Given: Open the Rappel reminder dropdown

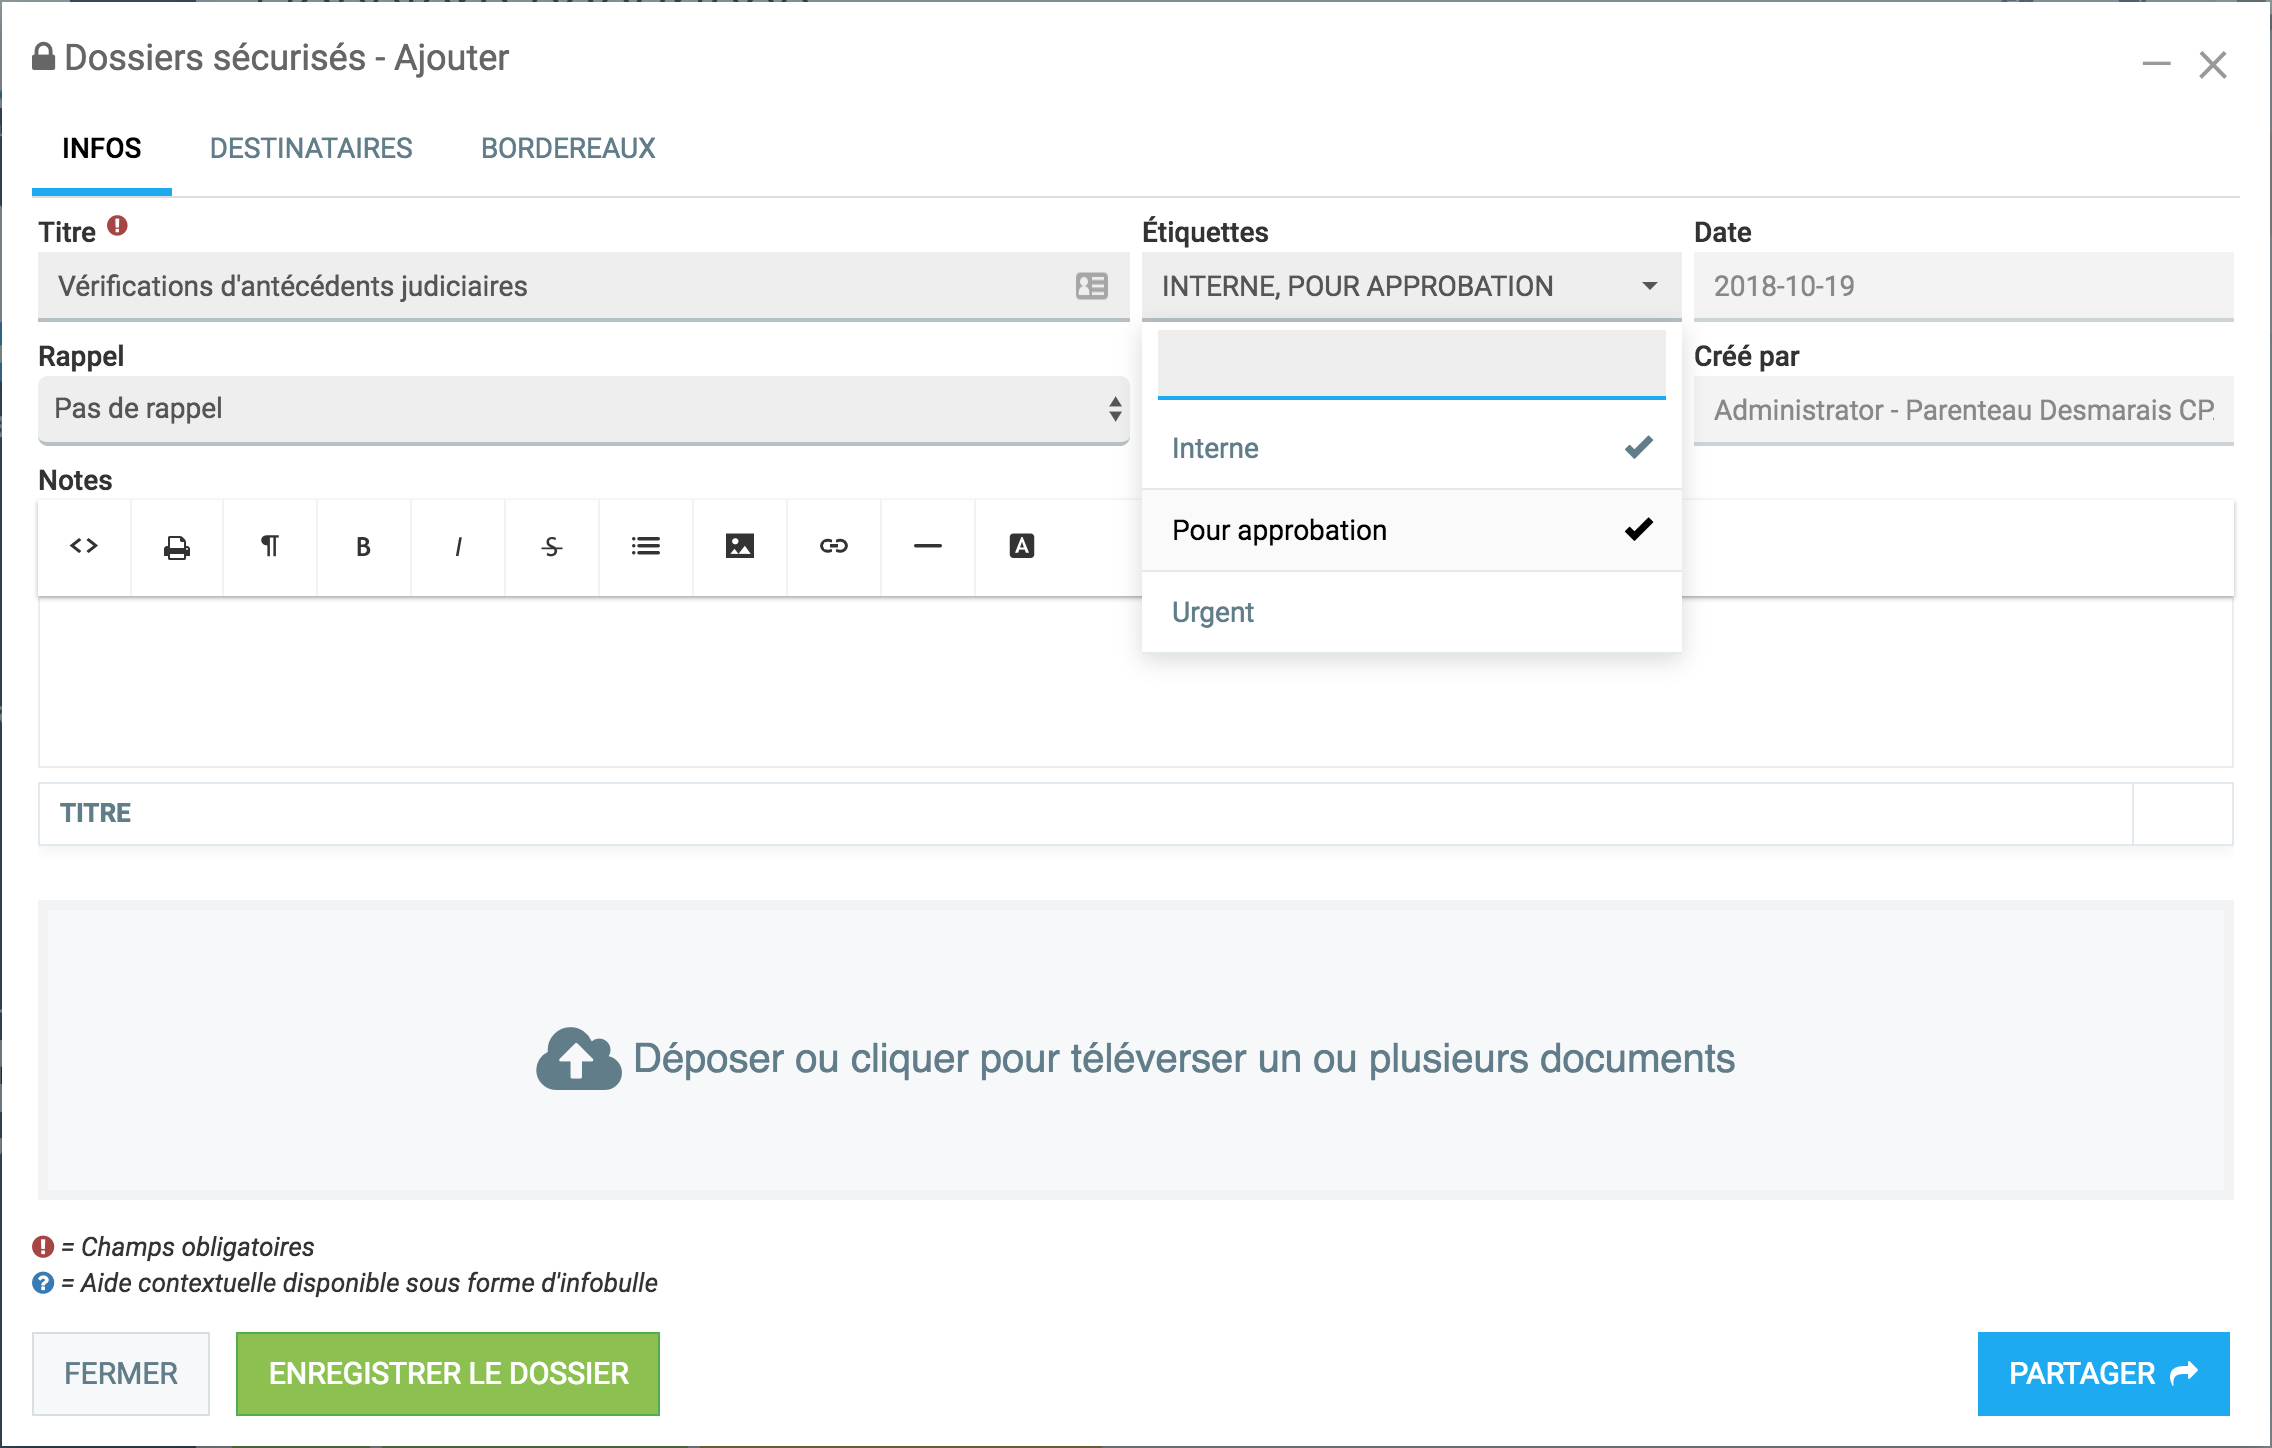Looking at the screenshot, I should point(583,409).
